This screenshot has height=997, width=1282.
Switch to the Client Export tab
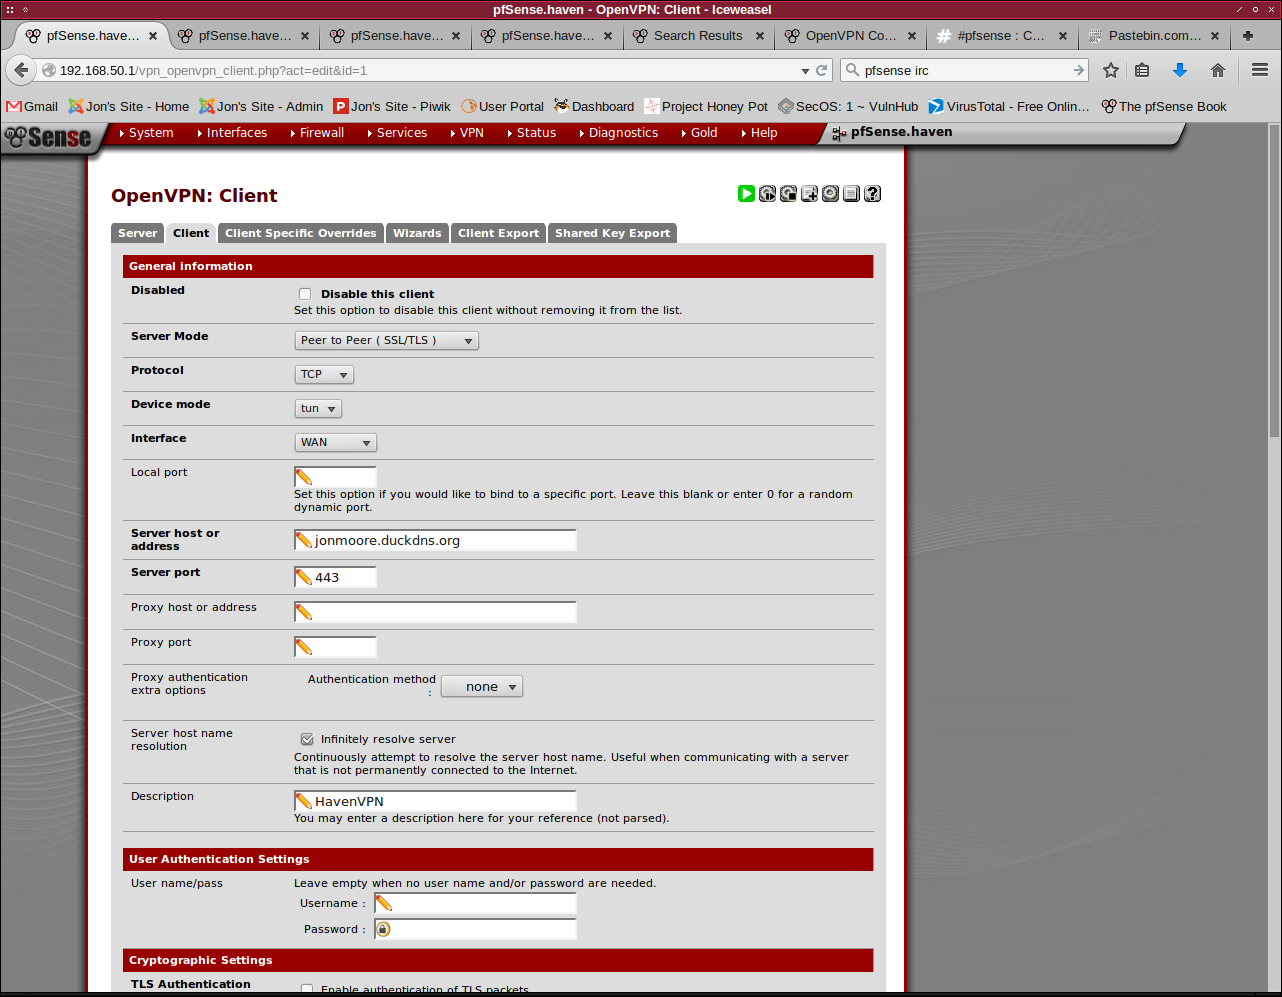(x=498, y=233)
